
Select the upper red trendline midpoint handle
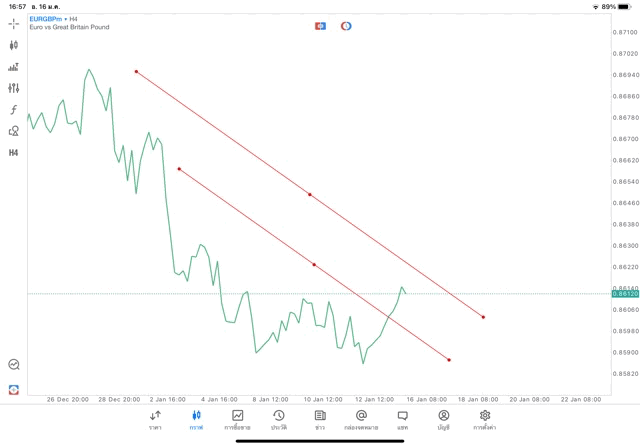(x=310, y=194)
